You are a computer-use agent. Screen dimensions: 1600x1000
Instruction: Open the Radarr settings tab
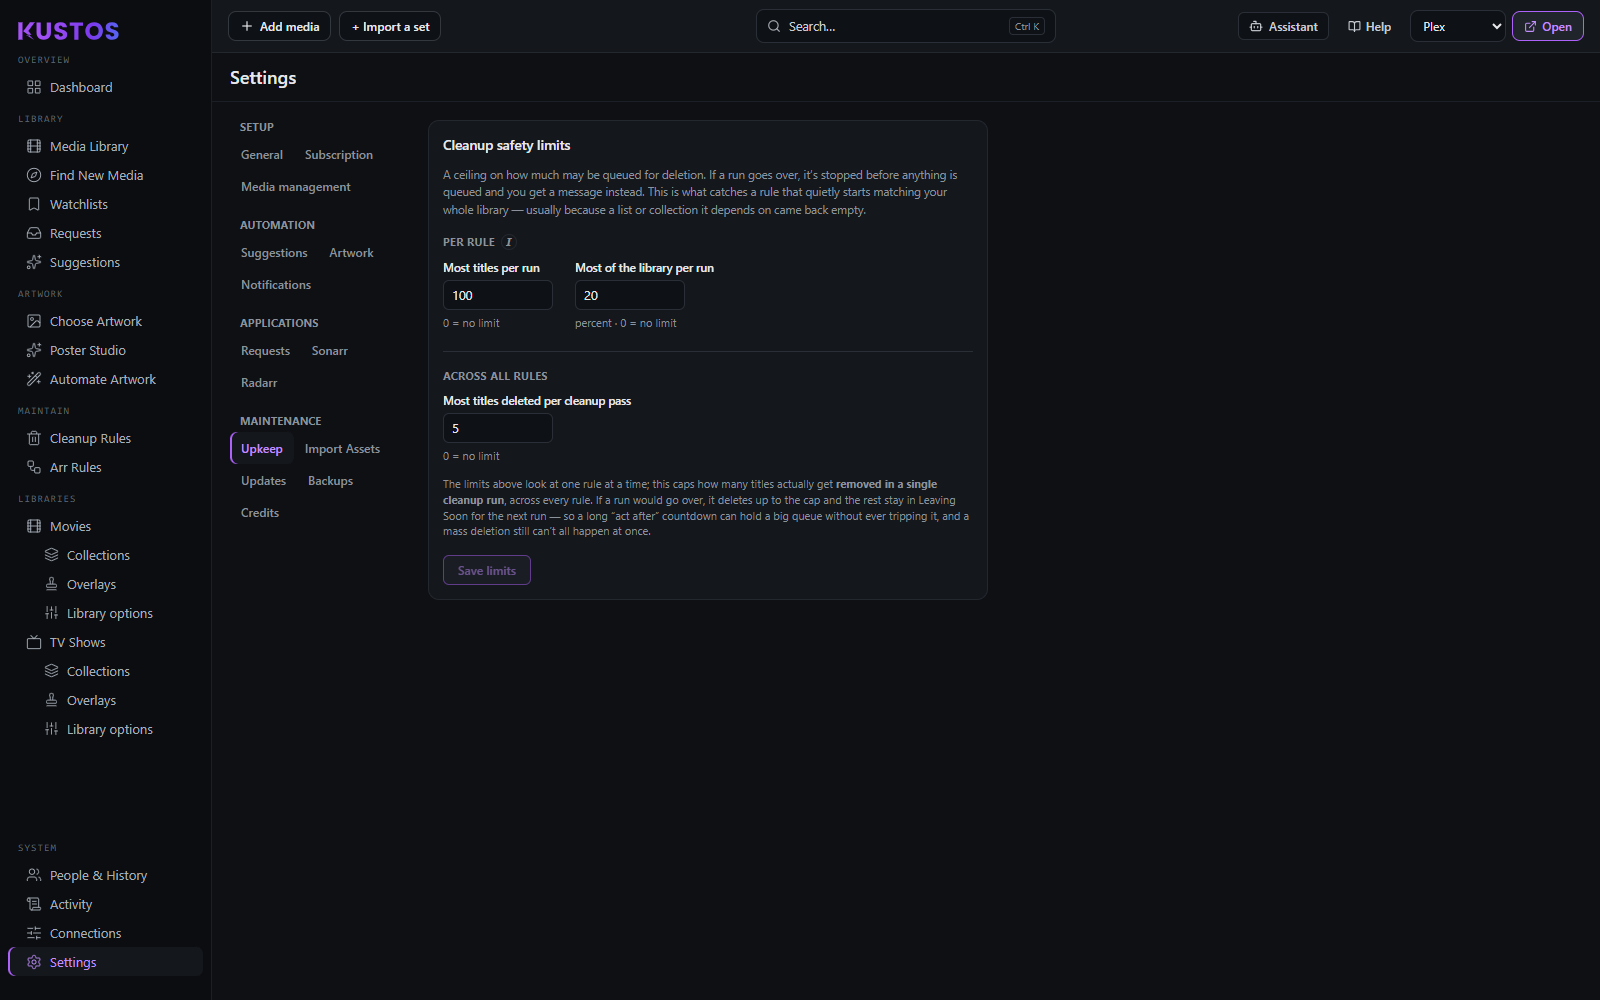pos(259,383)
